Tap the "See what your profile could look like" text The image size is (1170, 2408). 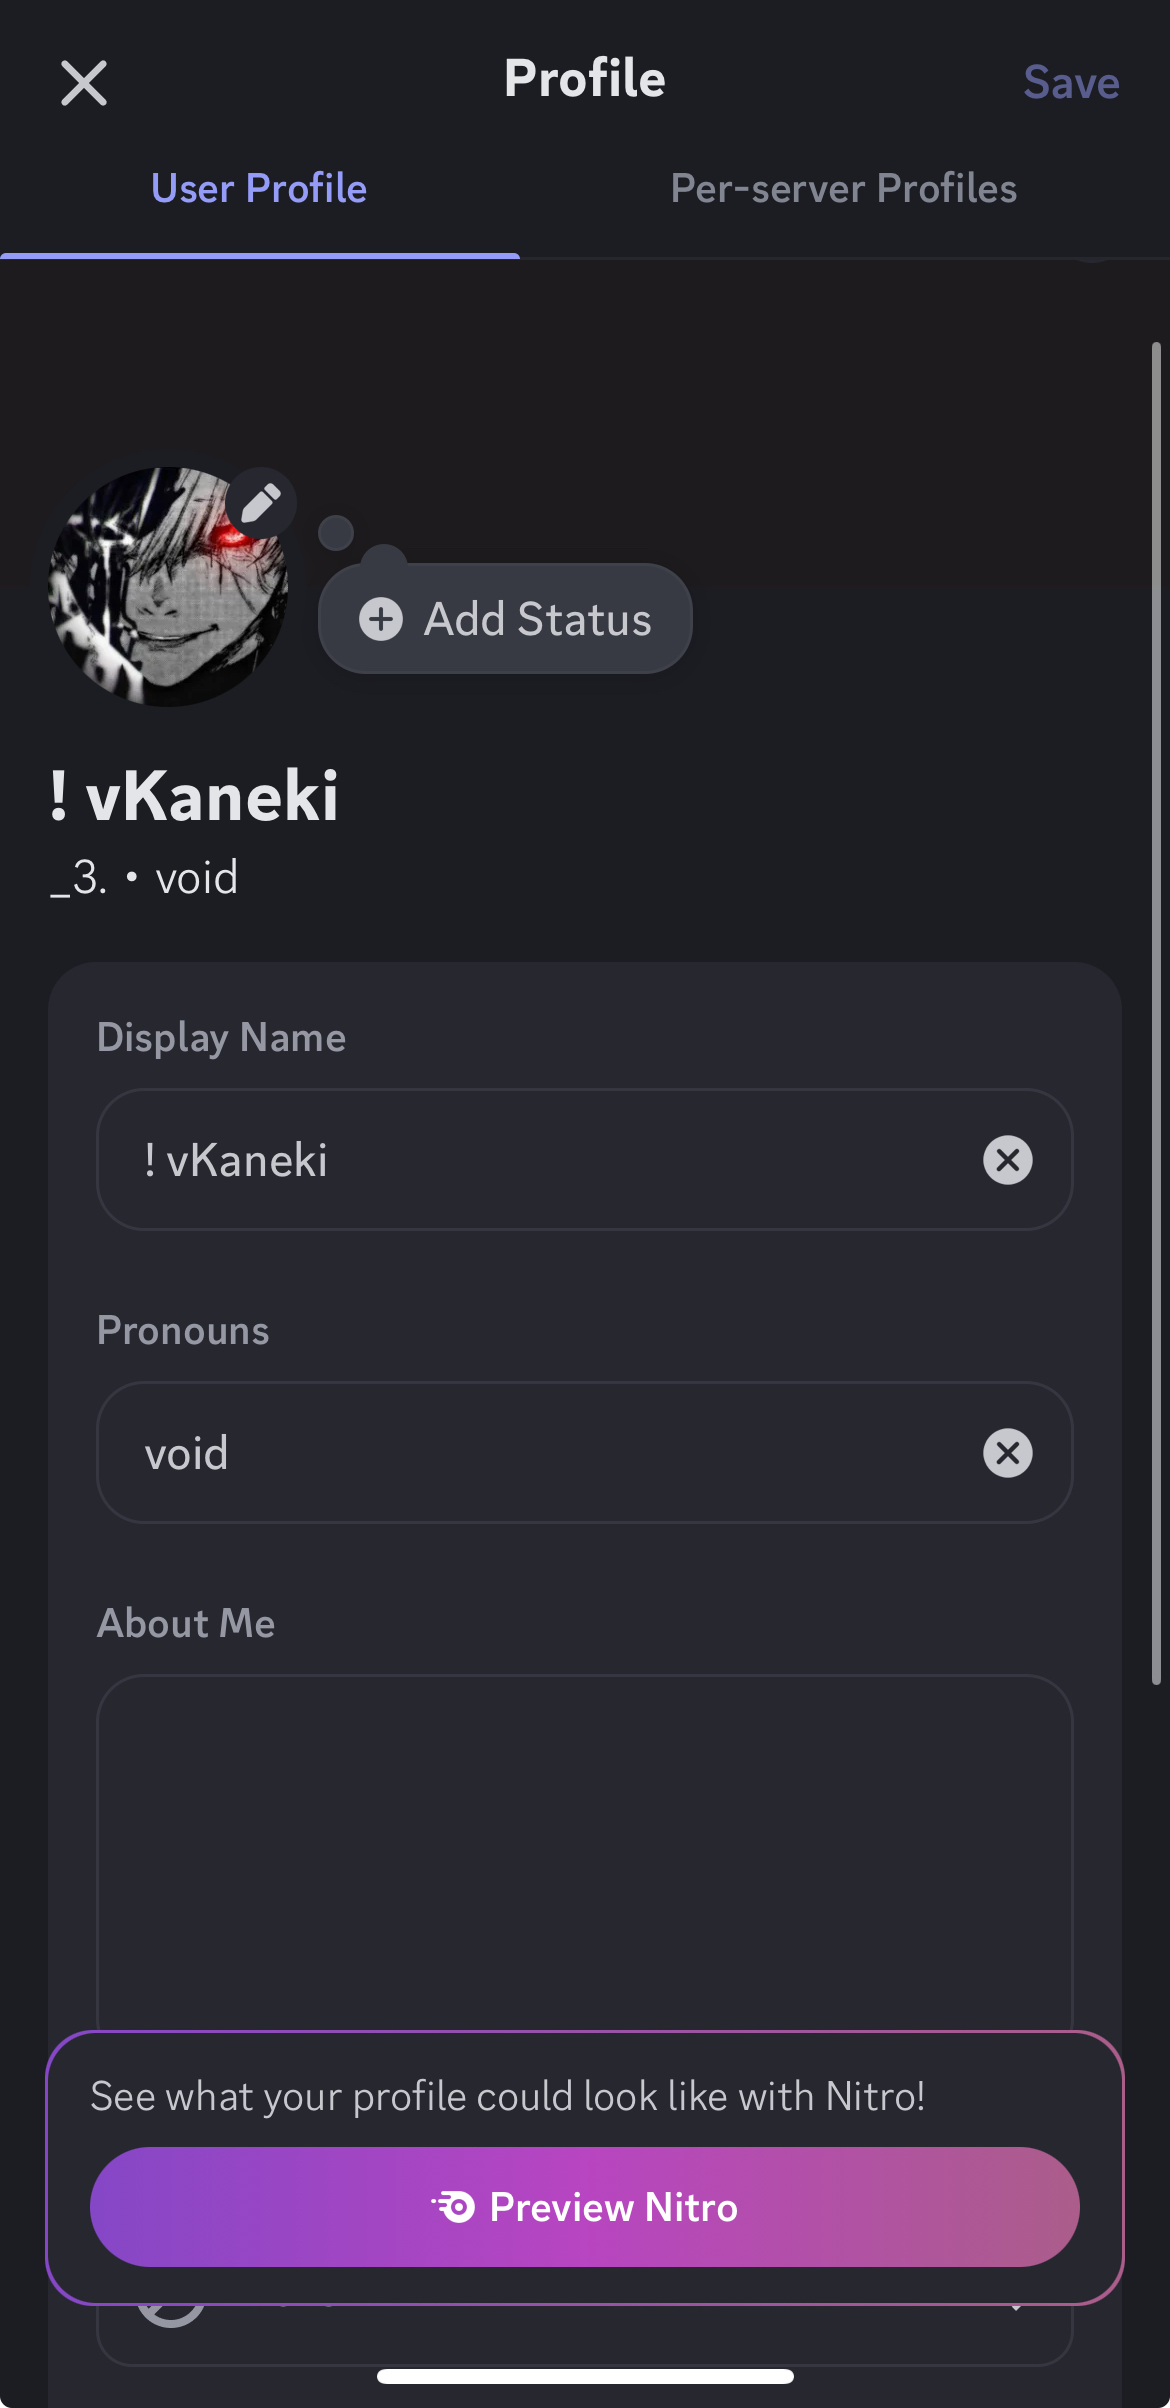tap(507, 2096)
